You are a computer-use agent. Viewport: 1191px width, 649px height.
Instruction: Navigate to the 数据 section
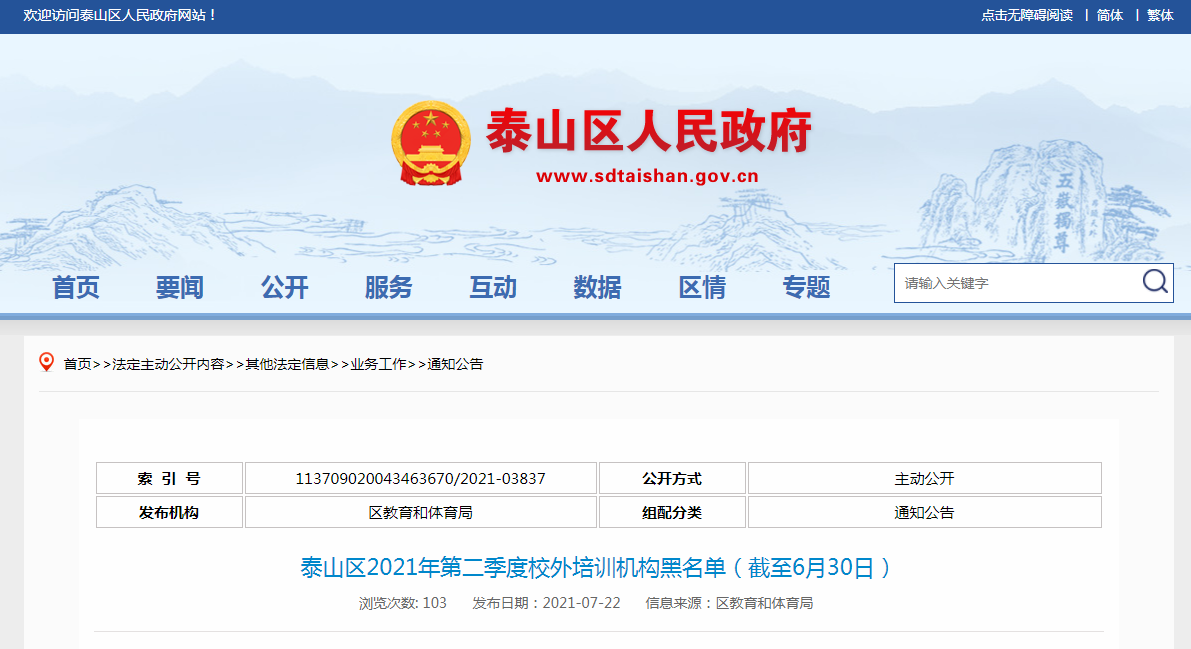597,288
